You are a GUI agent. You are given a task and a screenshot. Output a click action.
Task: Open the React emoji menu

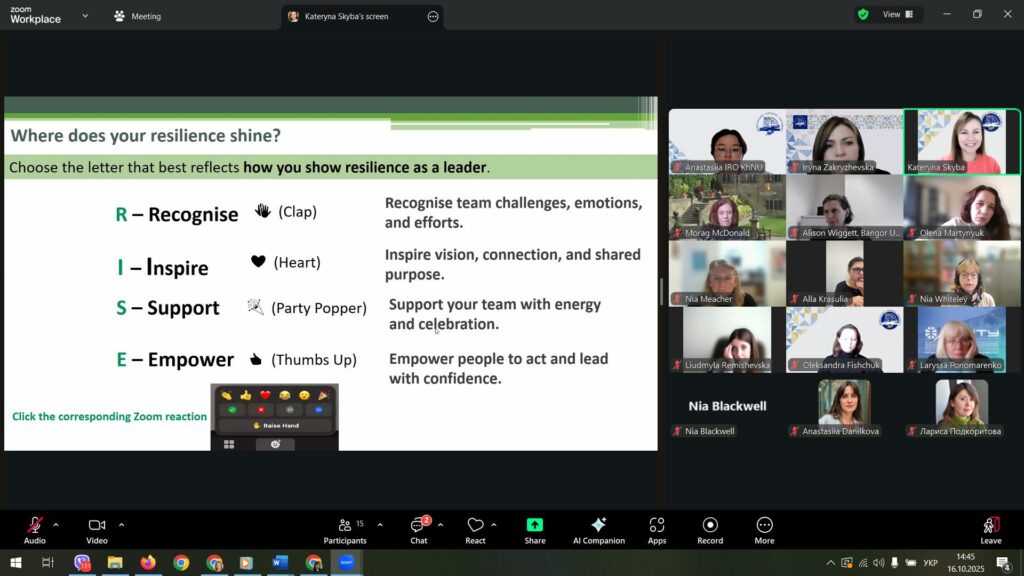click(x=475, y=530)
